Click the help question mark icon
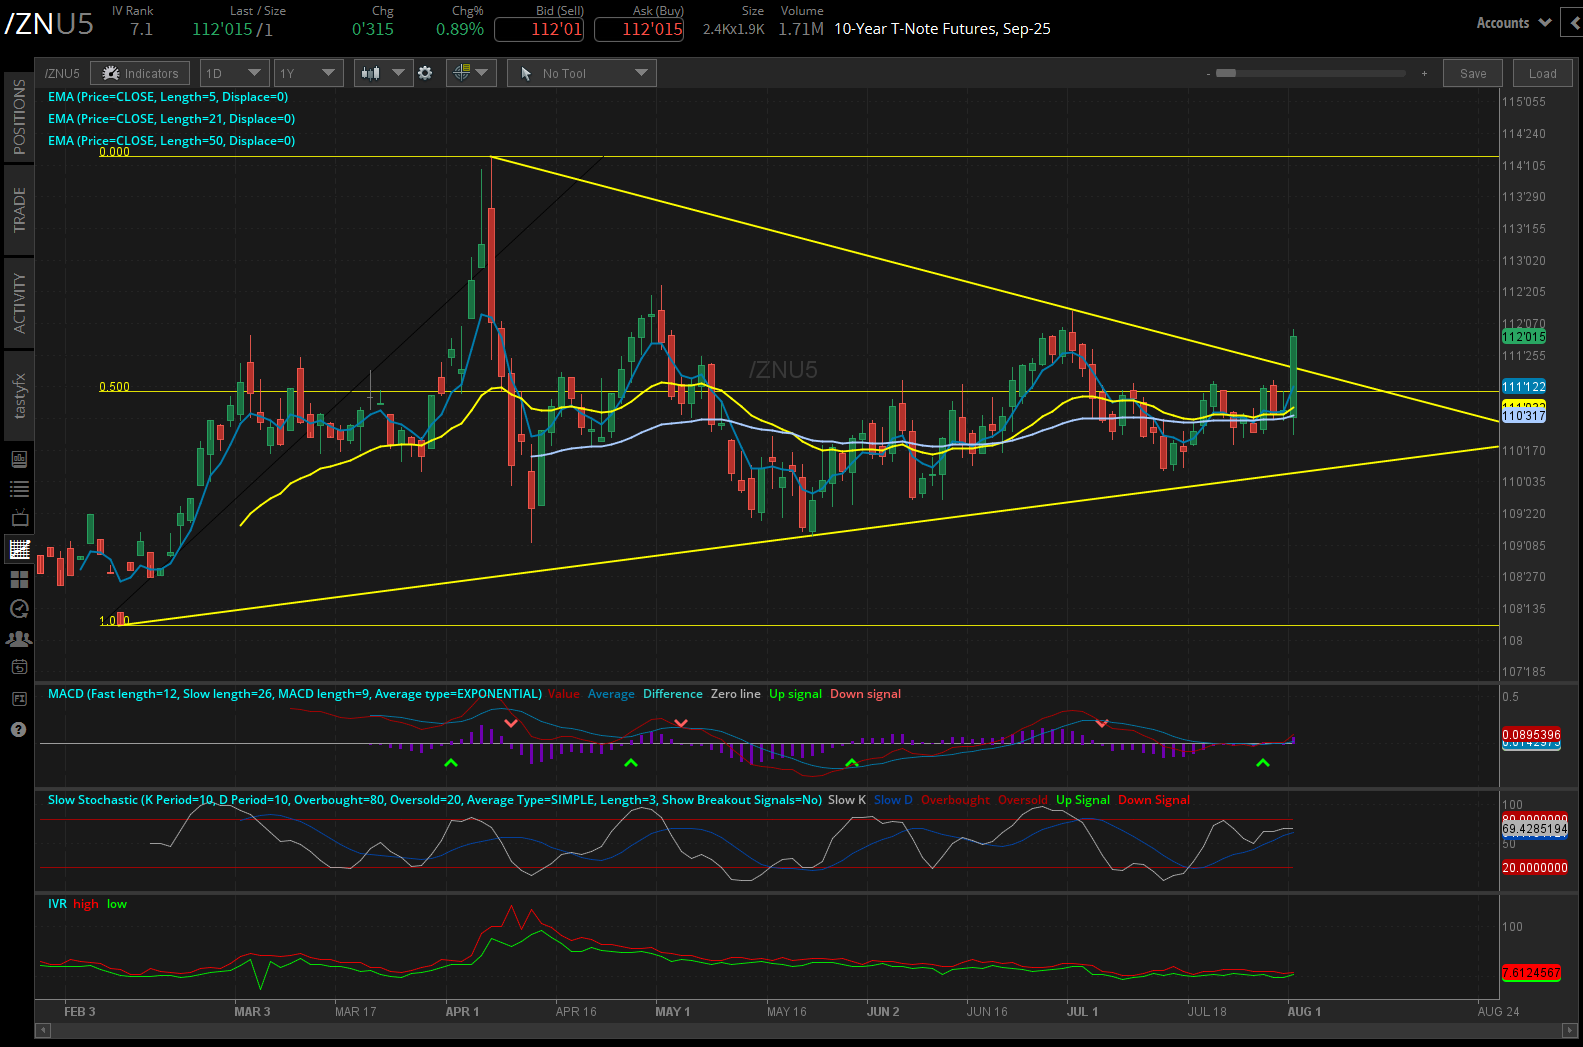 [18, 730]
